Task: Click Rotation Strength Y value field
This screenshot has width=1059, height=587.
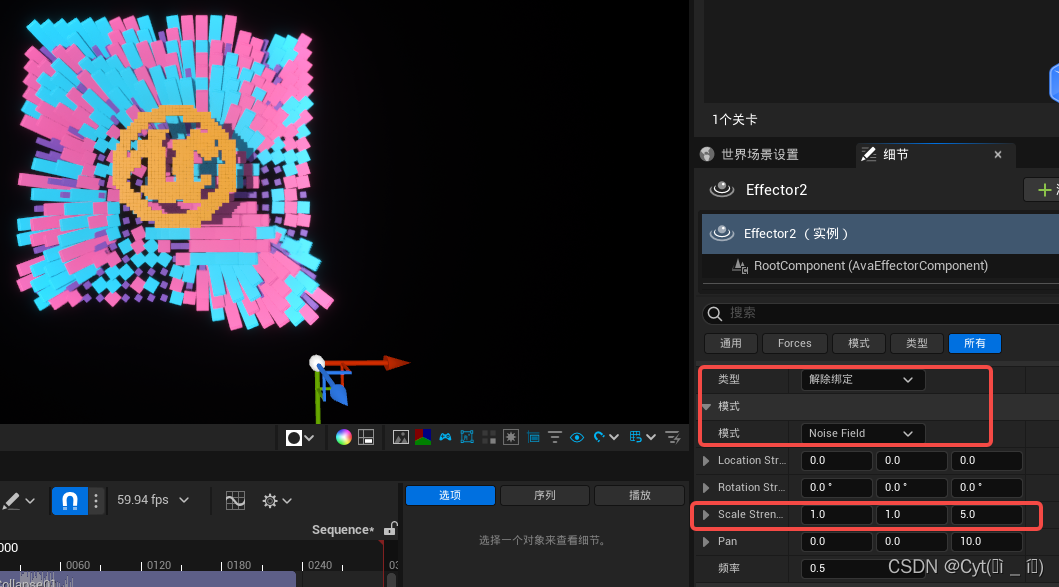Action: 911,488
